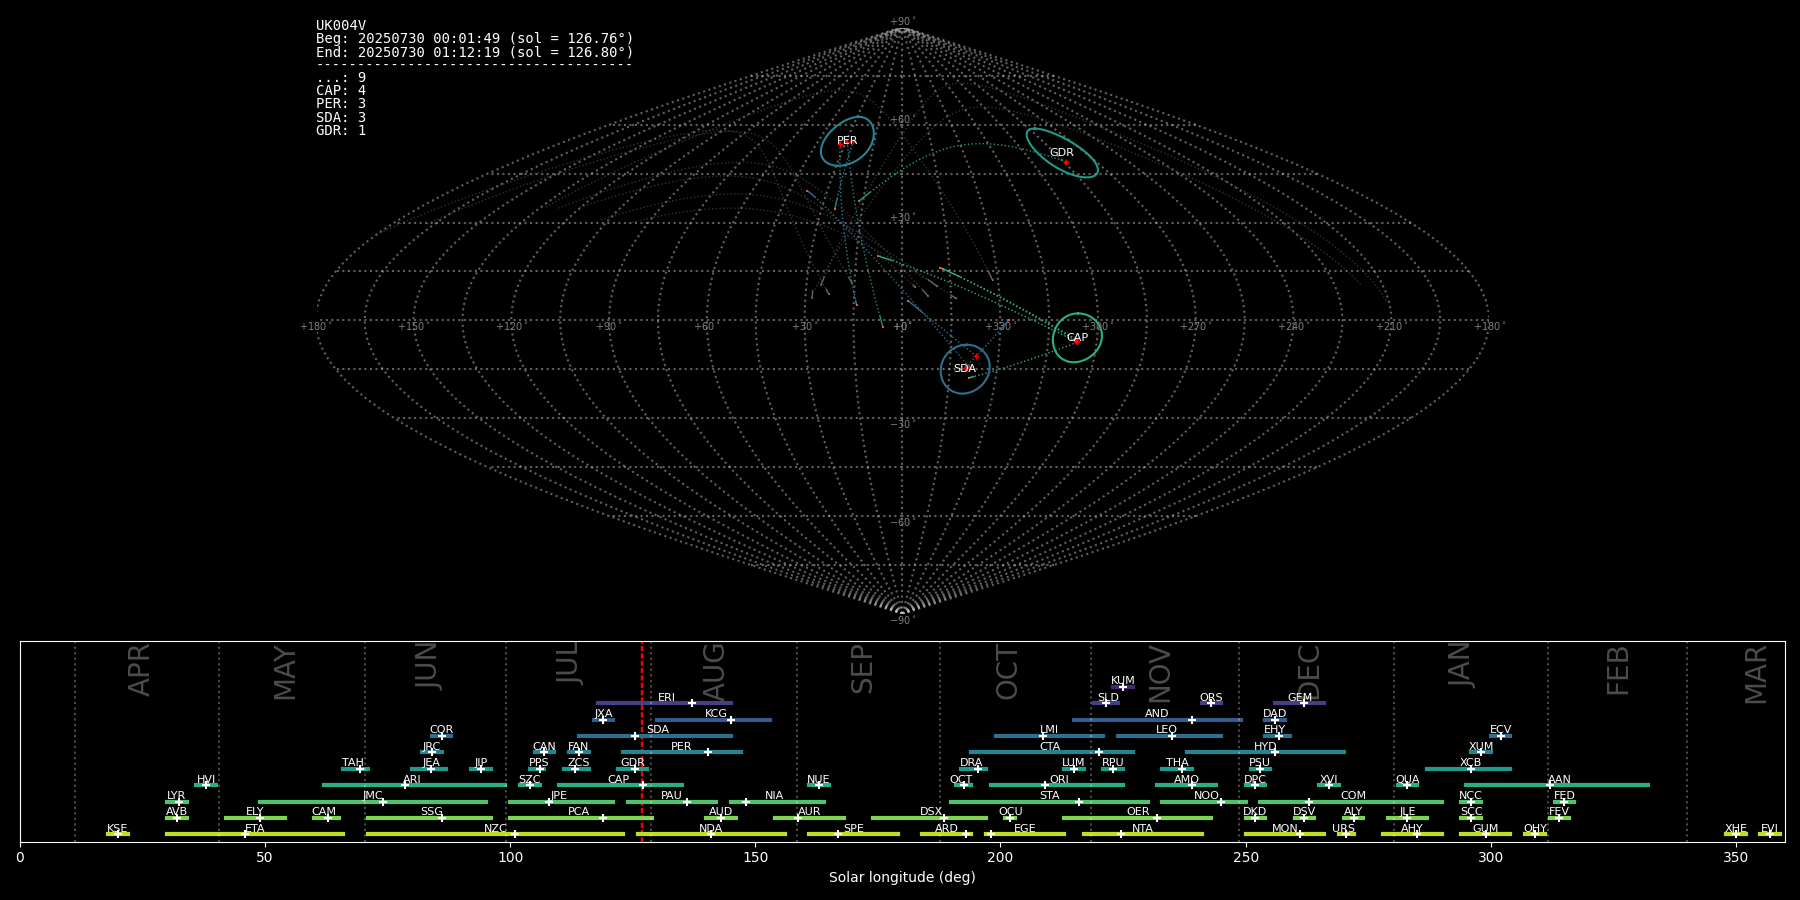Screen dimensions: 1800x900
Task: Click the GEM shower label on timeline
Action: pos(1300,698)
